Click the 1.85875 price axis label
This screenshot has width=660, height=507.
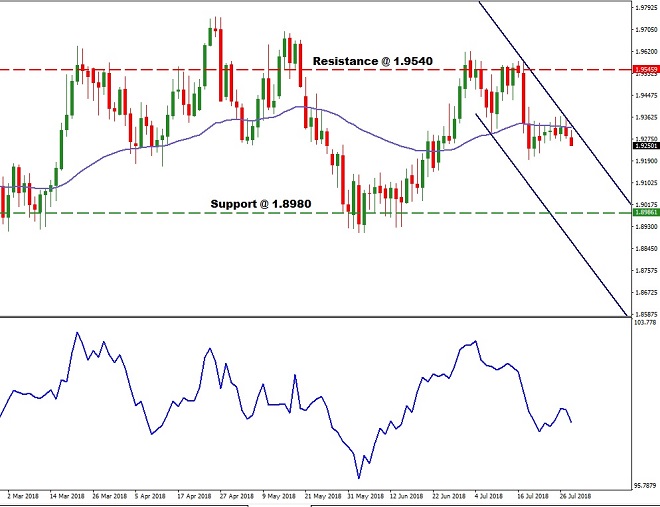tap(647, 314)
